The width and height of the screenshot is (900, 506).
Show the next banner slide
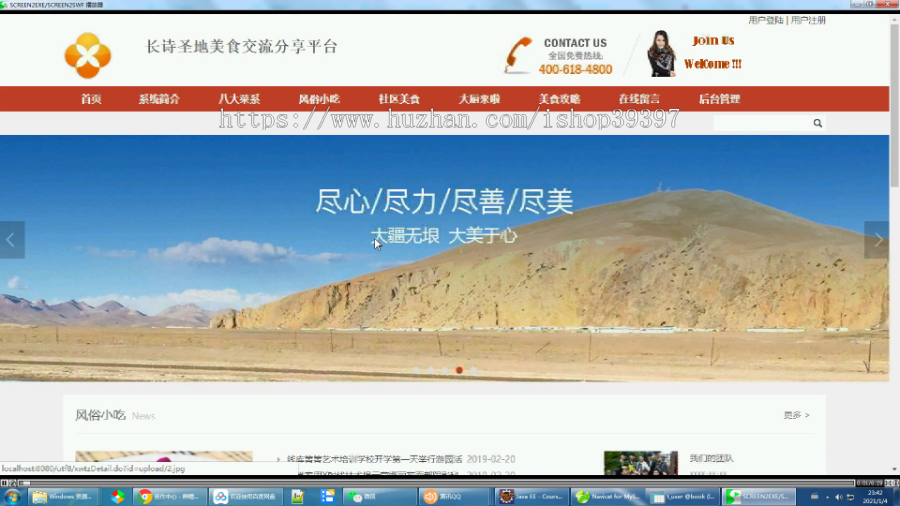click(x=876, y=240)
